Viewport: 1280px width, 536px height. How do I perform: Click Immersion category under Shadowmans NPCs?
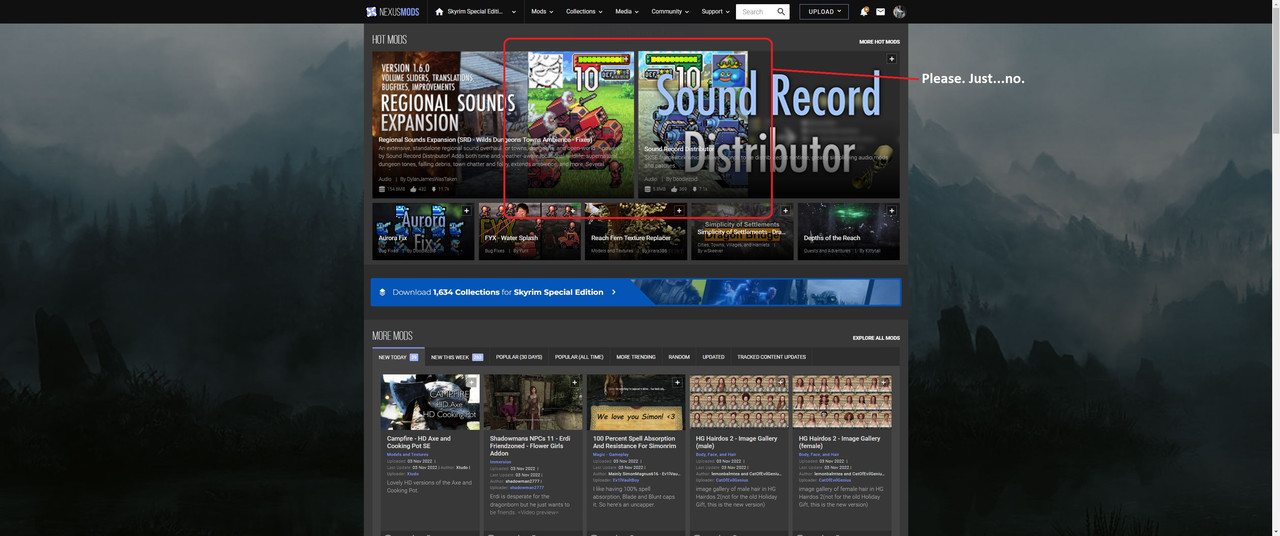(x=500, y=462)
